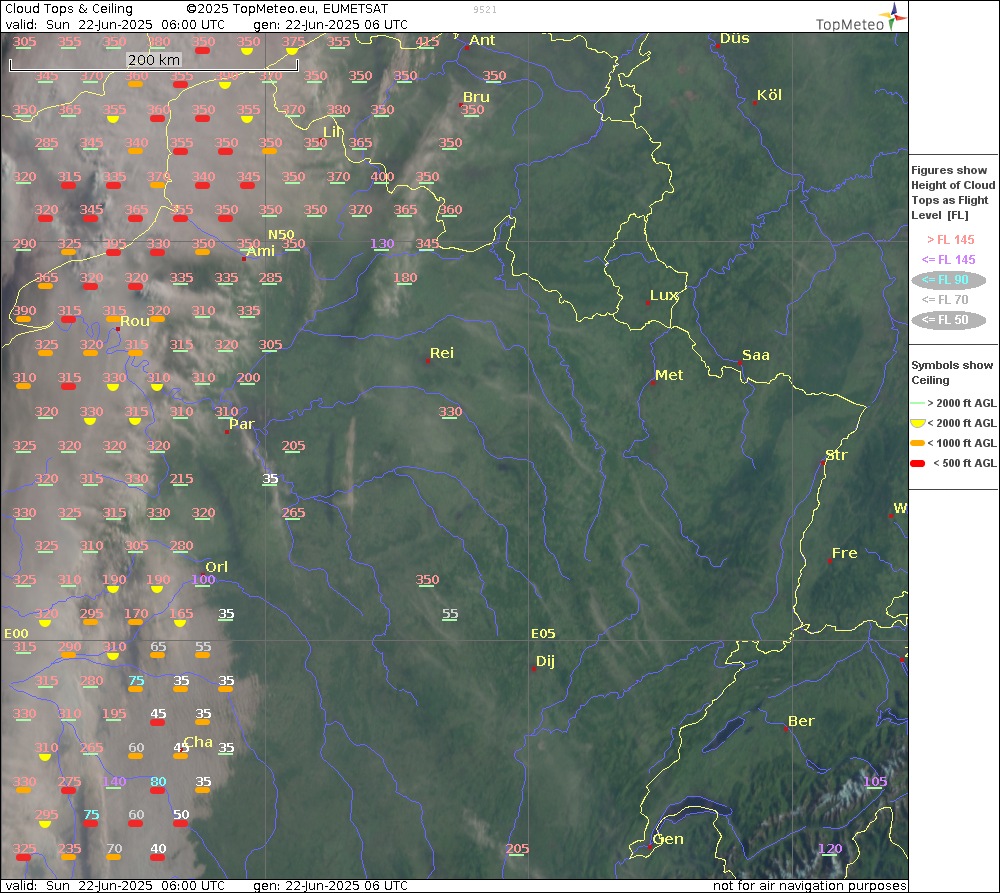The width and height of the screenshot is (1000, 893).
Task: Click the 'Str' city label
Action: pos(836,455)
